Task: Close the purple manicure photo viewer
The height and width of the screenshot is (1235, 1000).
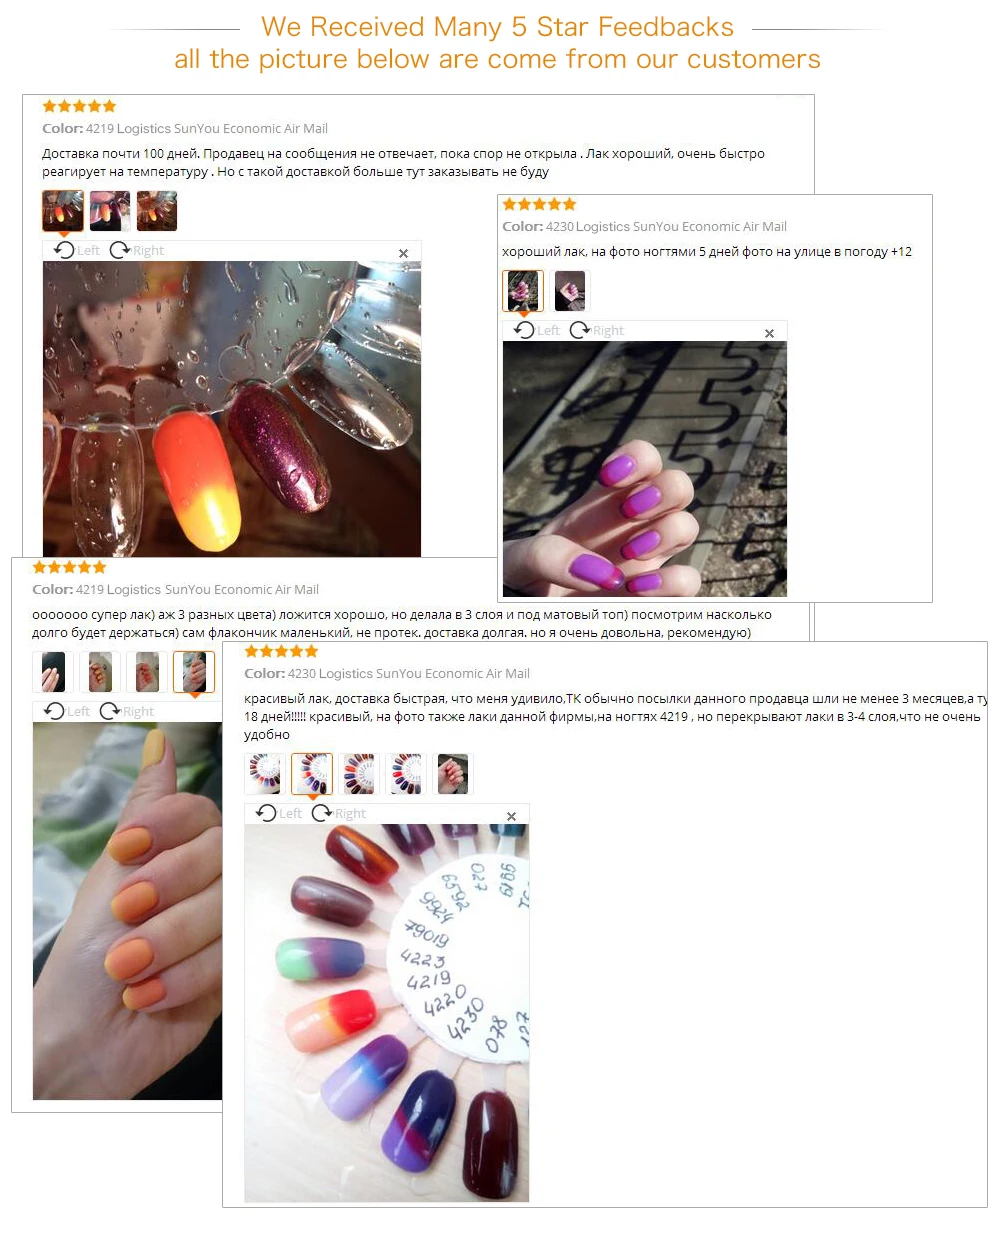Action: pos(769,333)
